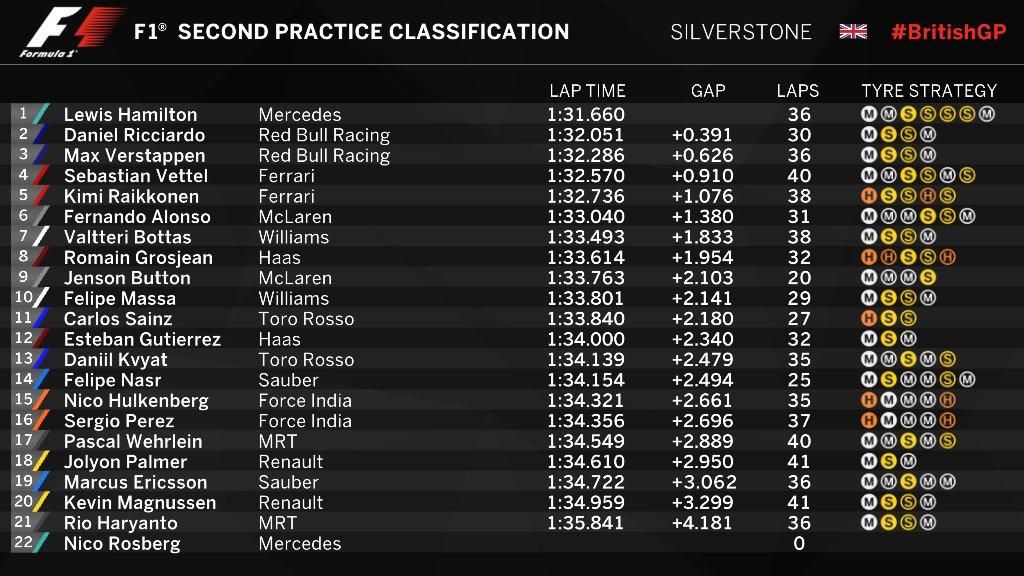Select the GAP column header
Image resolution: width=1024 pixels, height=576 pixels.
click(x=708, y=91)
